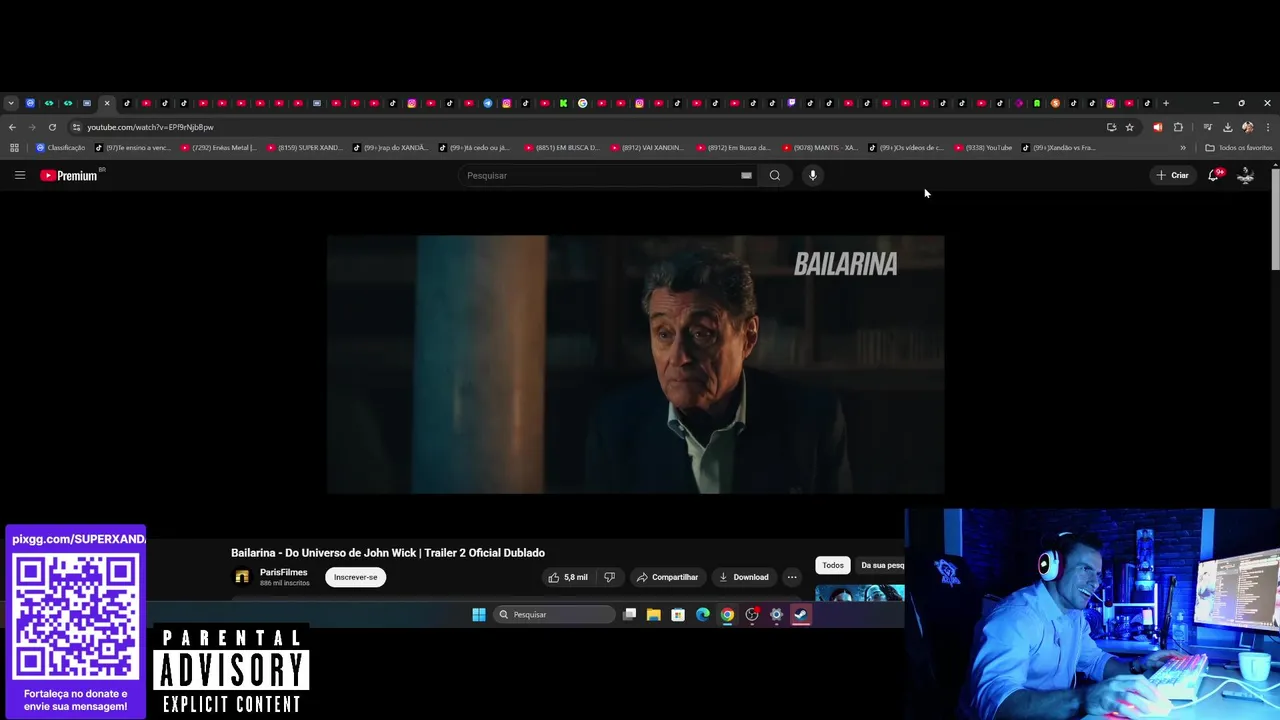The width and height of the screenshot is (1280, 720).
Task: Switch to the Twitch browser tab
Action: 791,103
